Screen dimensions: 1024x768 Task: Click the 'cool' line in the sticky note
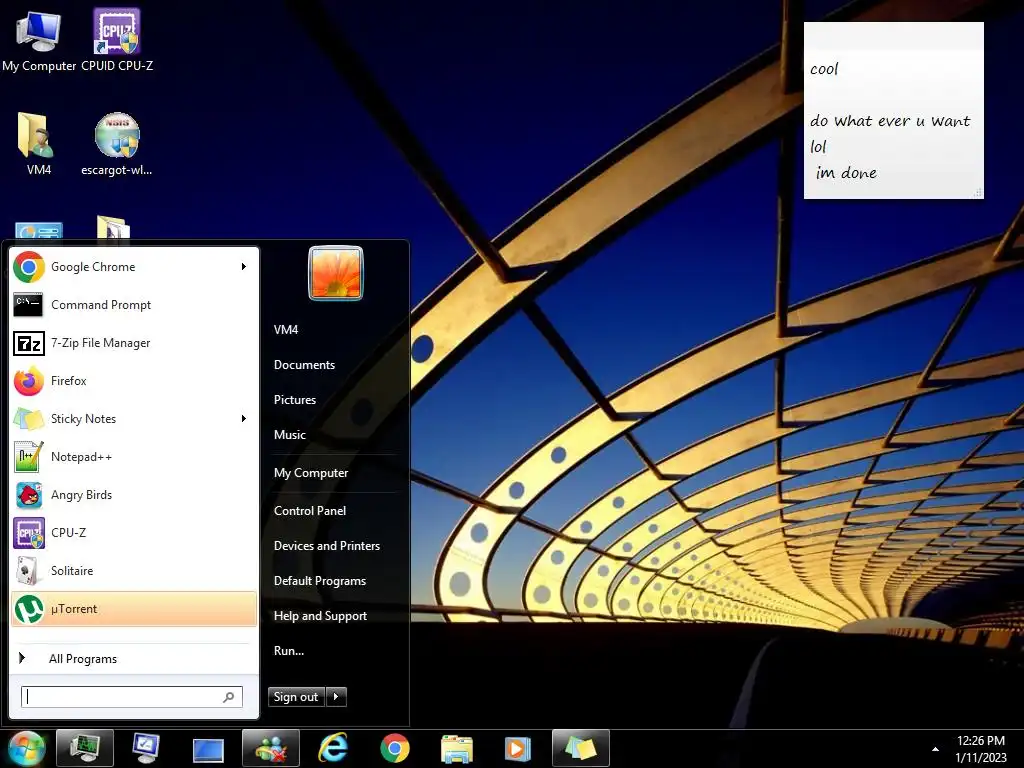[x=824, y=69]
